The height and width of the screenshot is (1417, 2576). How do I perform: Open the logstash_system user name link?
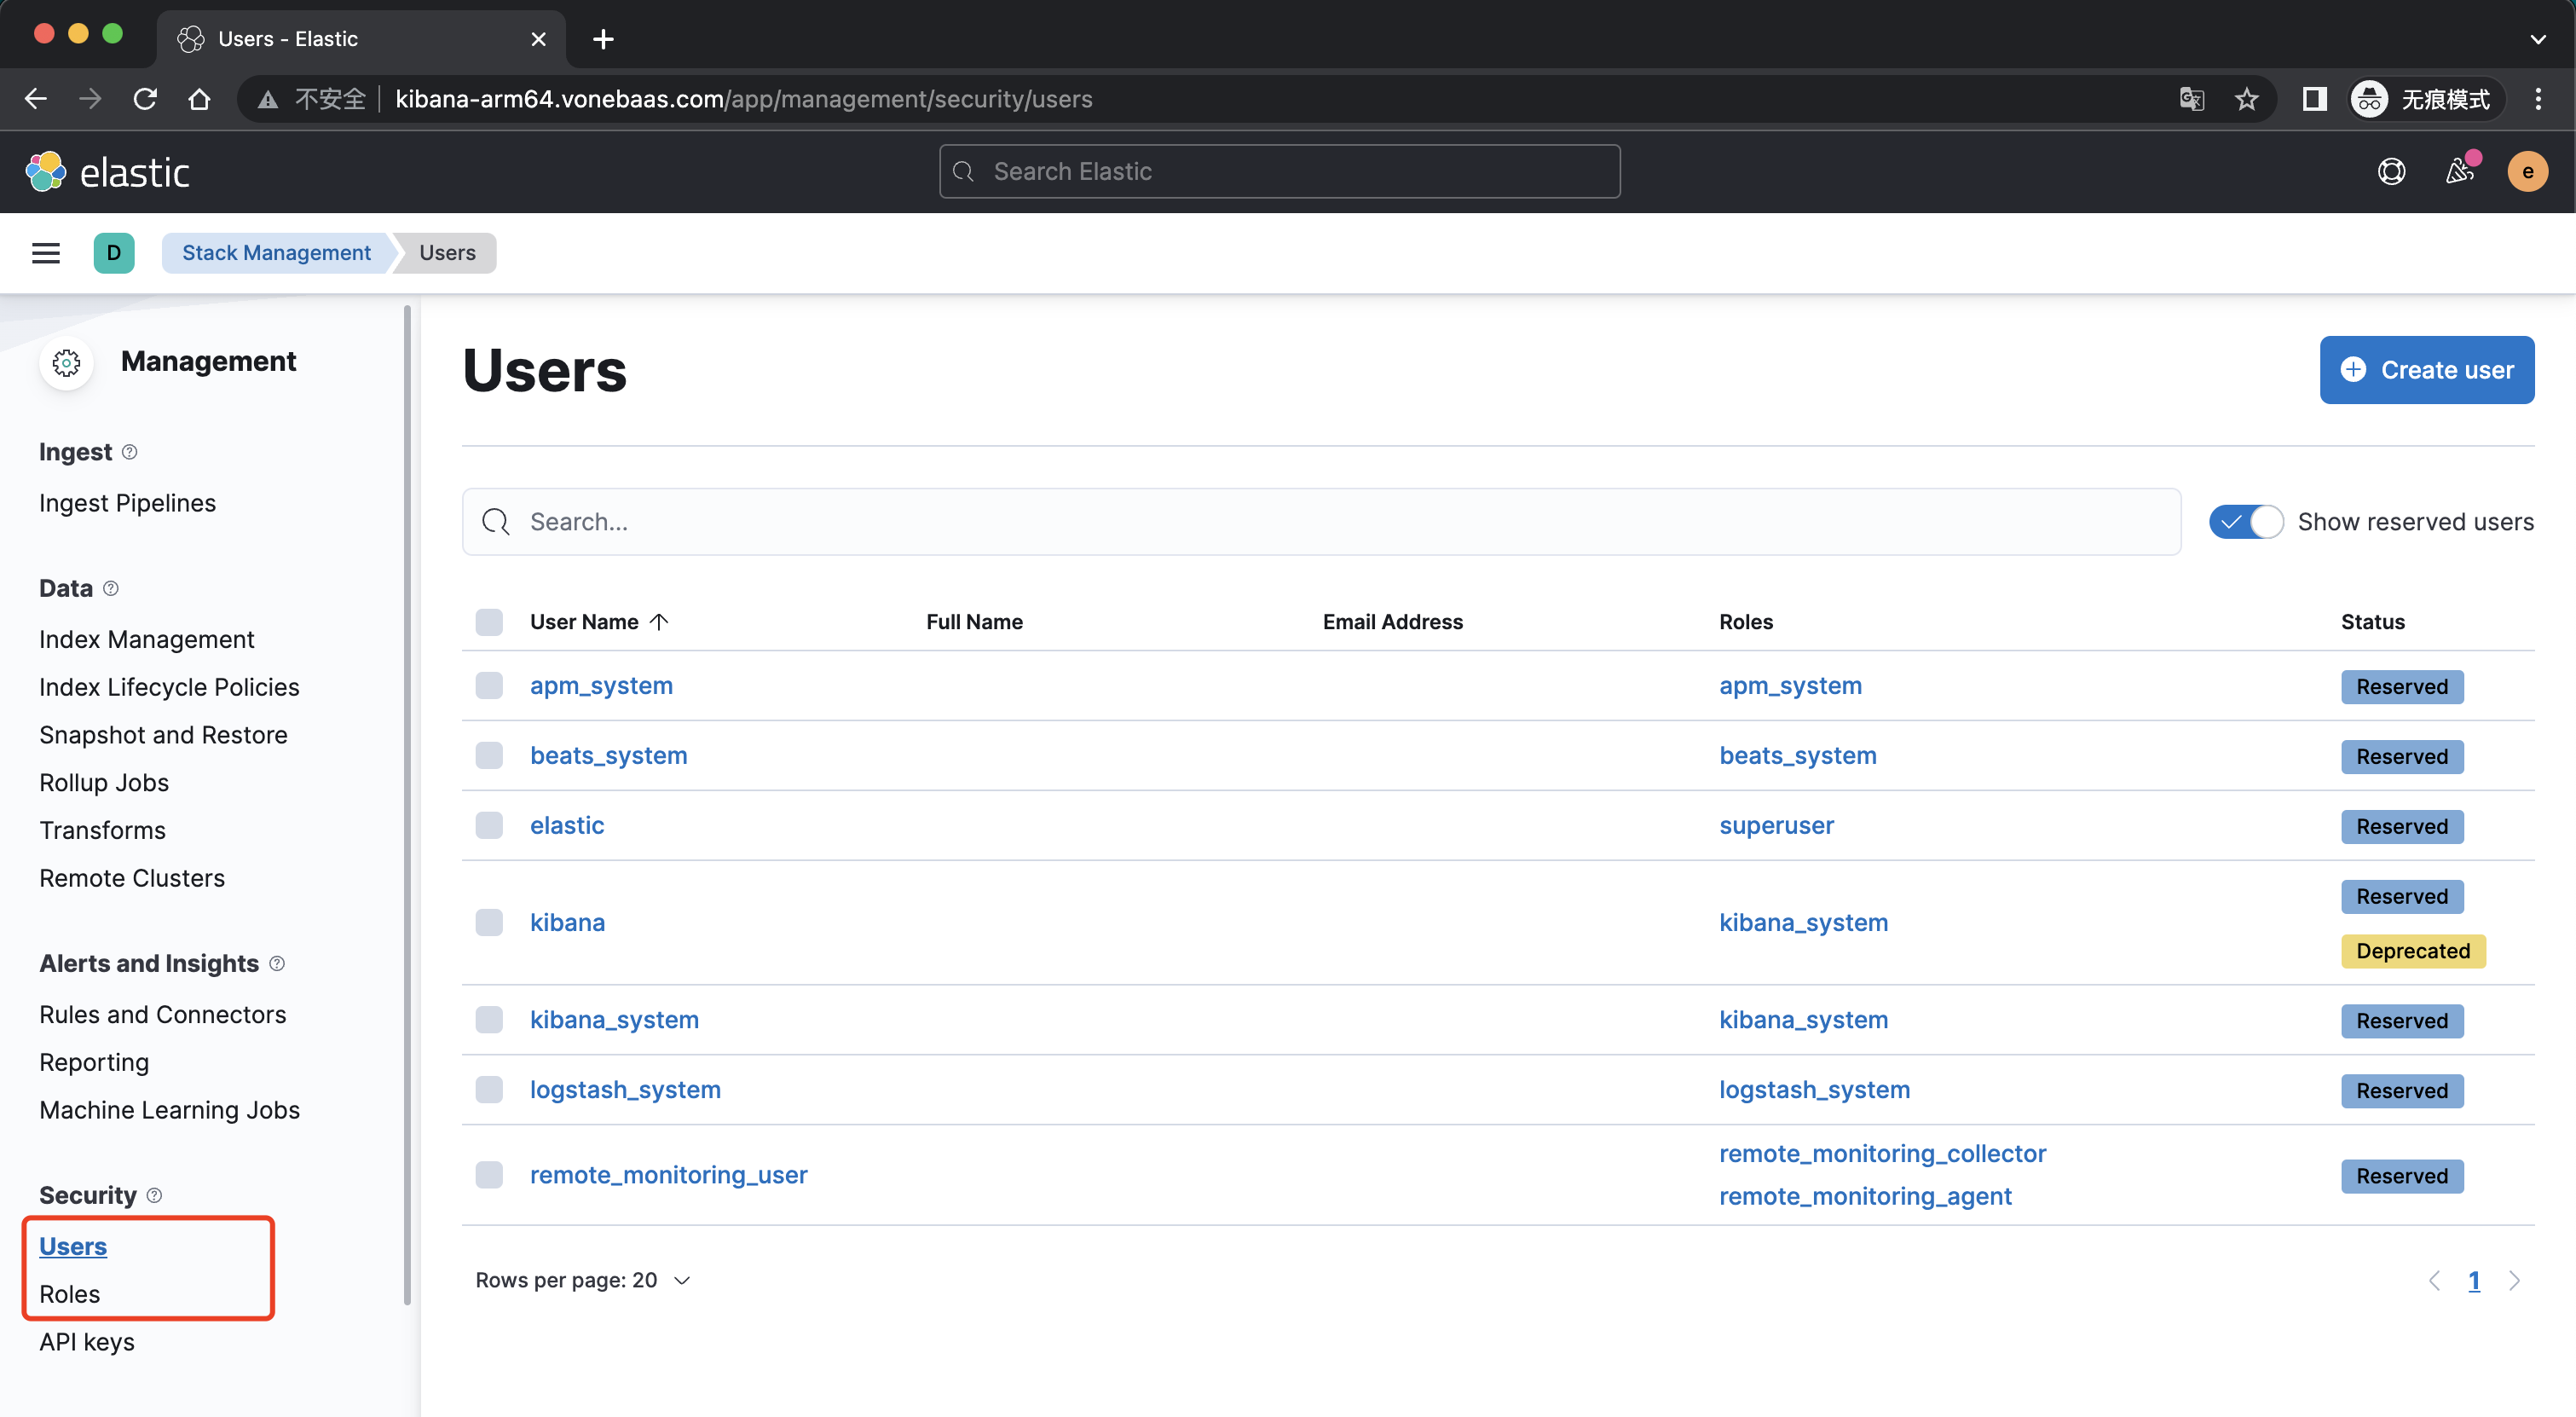[x=625, y=1090]
